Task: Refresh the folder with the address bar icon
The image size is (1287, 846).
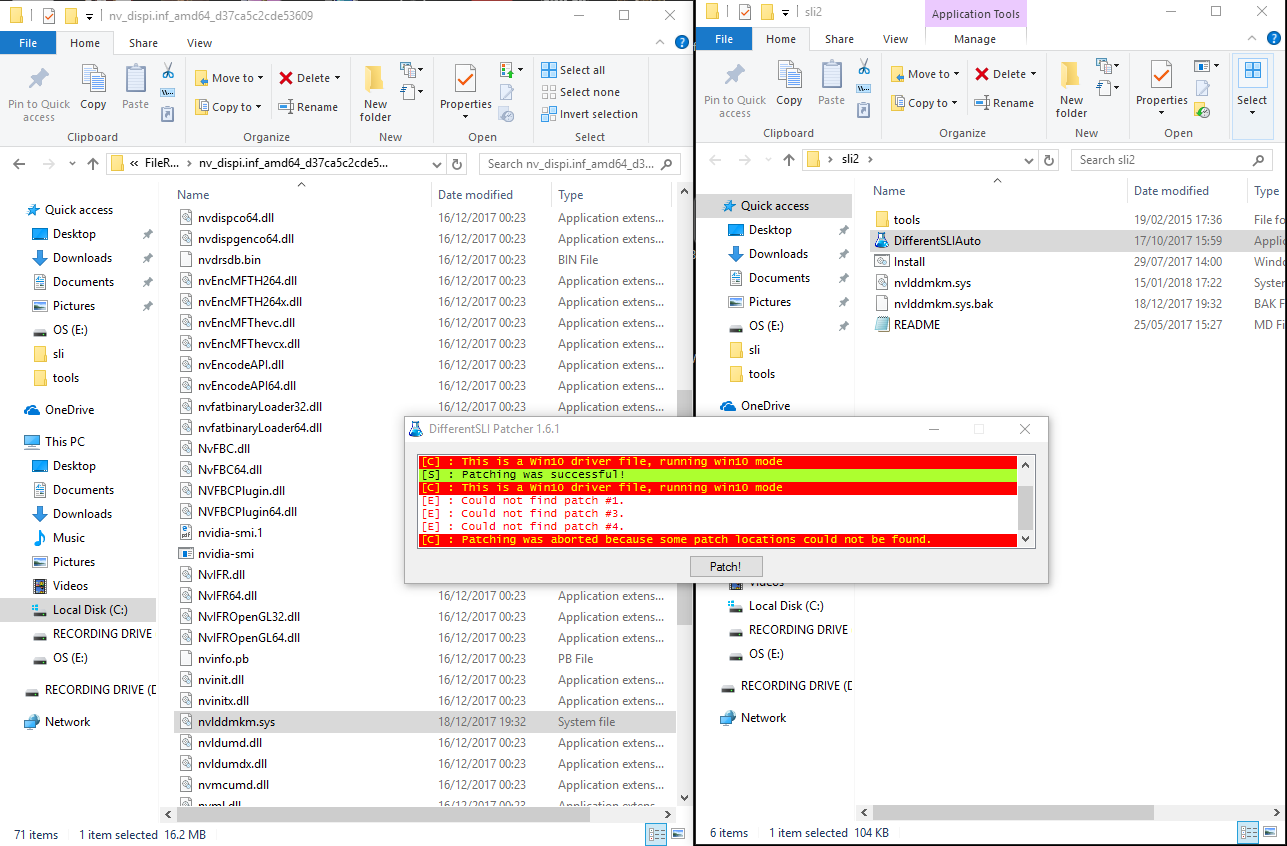Action: point(456,163)
